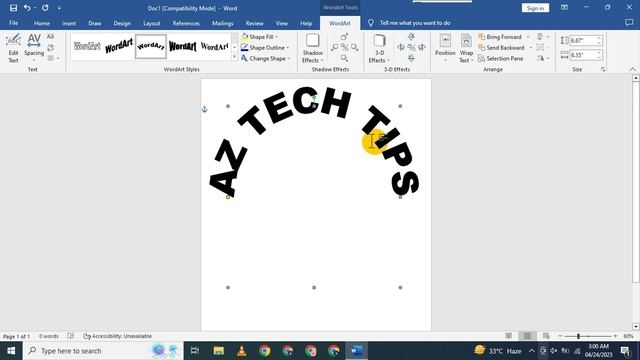This screenshot has width=640, height=360.
Task: Select the first outlined WordArt style
Action: (x=87, y=46)
